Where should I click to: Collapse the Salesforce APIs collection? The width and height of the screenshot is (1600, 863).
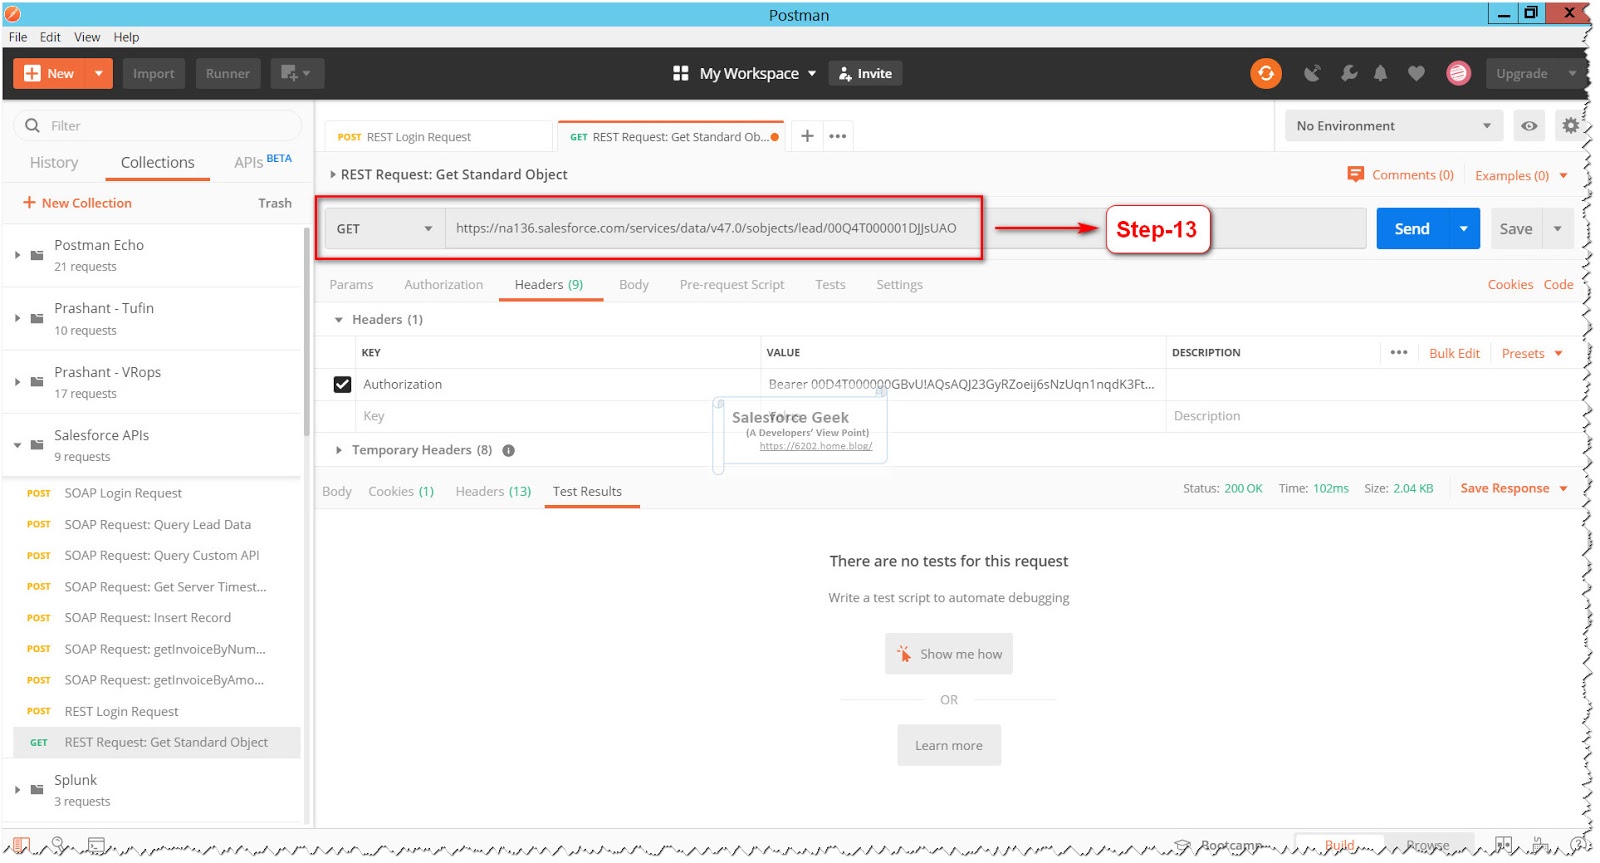17,445
